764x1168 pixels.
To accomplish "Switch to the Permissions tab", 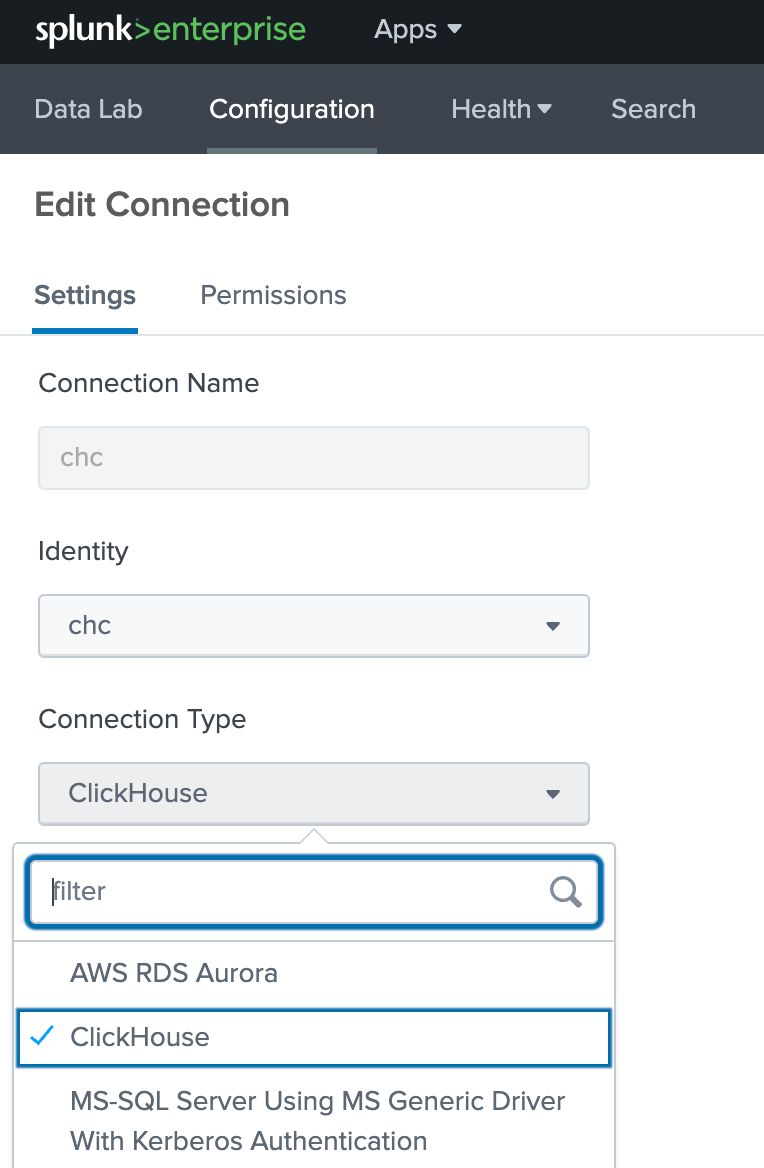I will click(272, 295).
